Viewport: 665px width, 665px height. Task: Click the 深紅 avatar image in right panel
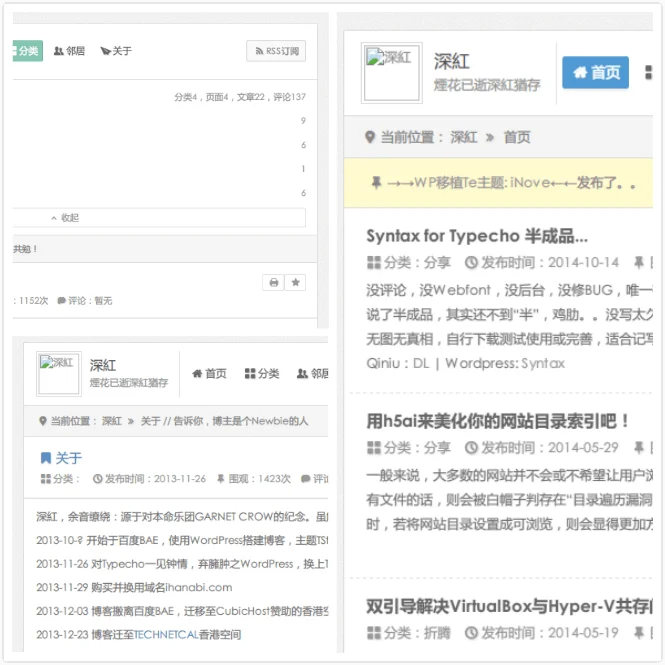tap(391, 73)
